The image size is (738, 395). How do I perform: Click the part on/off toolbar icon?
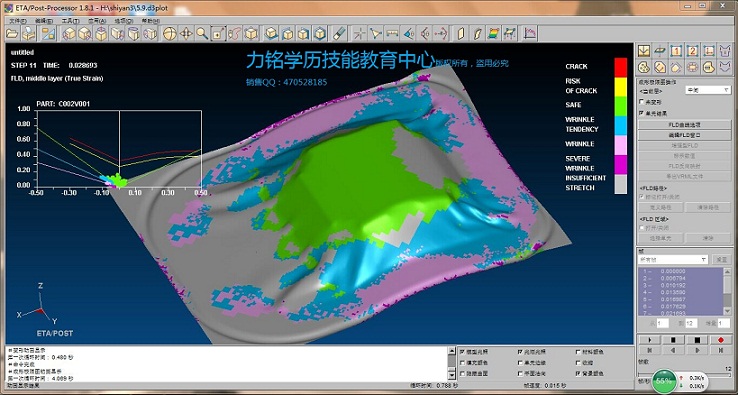[48, 33]
